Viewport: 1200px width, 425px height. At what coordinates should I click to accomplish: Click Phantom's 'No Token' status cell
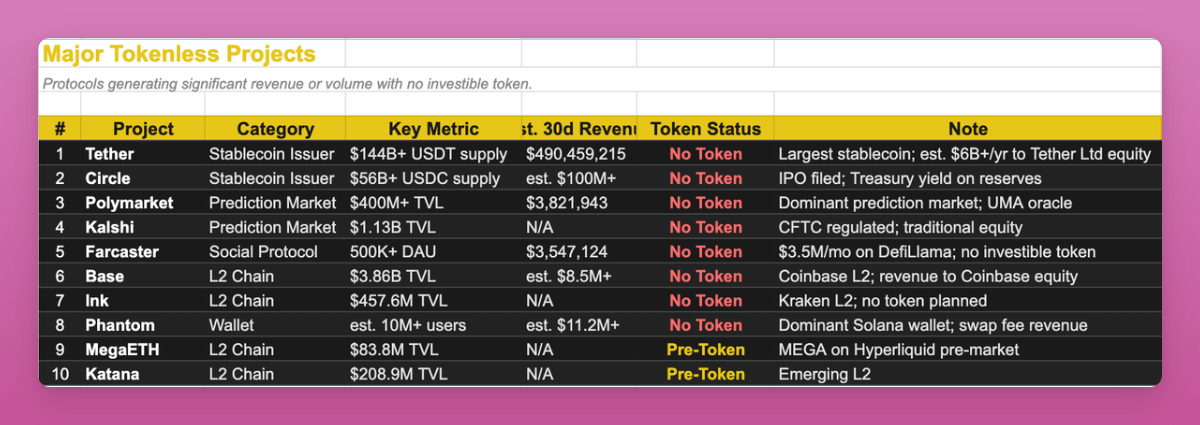tap(705, 325)
